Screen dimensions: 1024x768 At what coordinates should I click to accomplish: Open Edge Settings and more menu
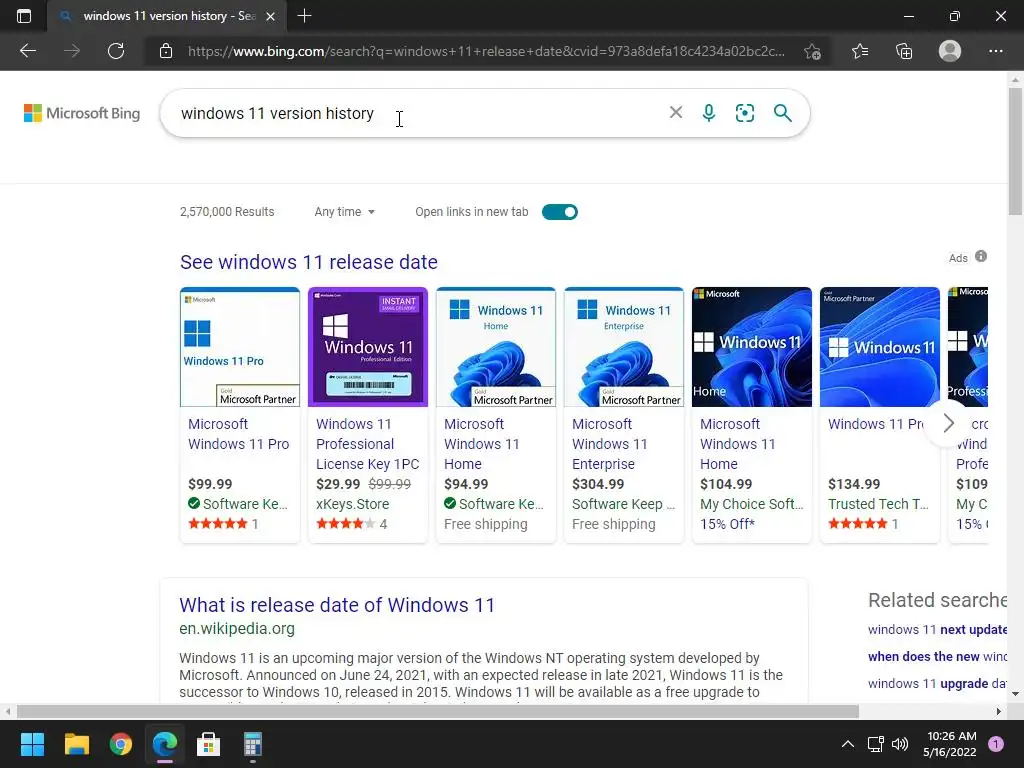(x=995, y=51)
